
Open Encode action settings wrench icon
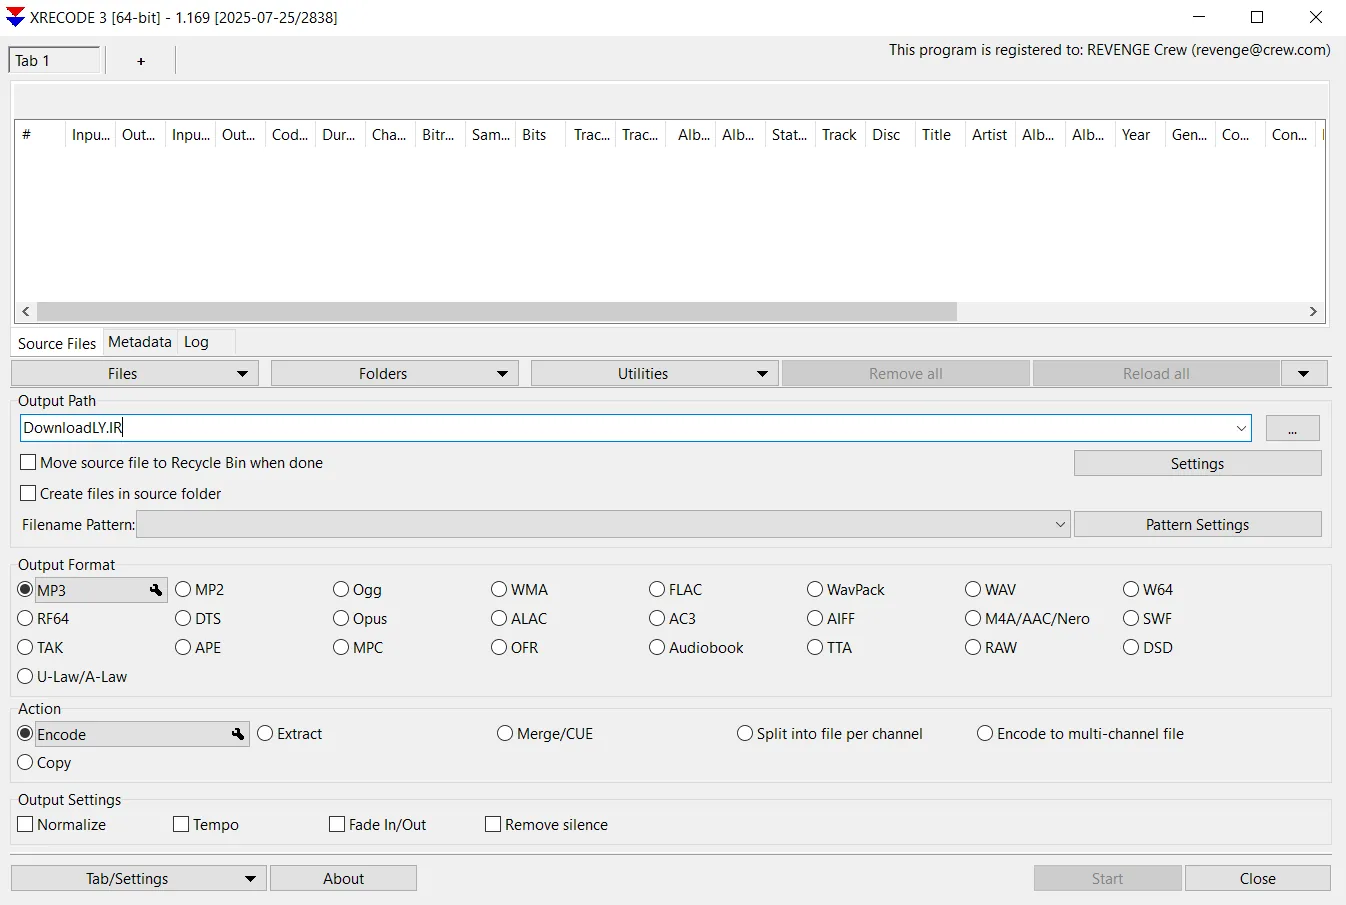pos(238,734)
